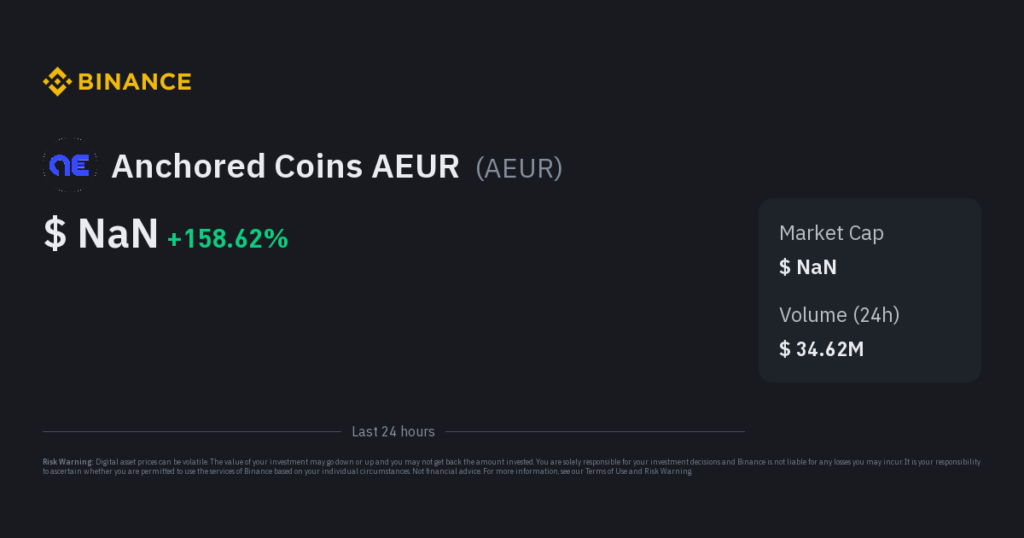Select the Anchored Coins AEUR title

pos(285,166)
